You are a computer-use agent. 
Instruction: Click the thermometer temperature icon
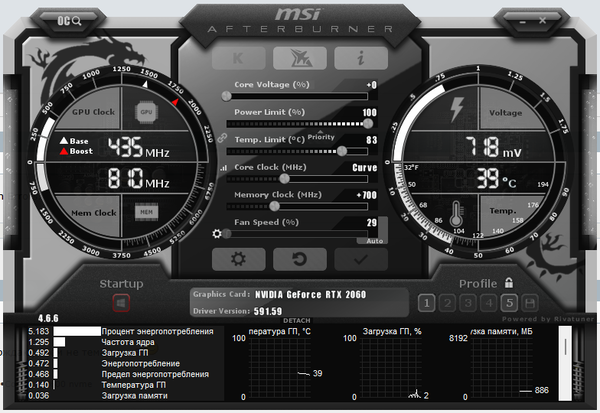tap(456, 214)
